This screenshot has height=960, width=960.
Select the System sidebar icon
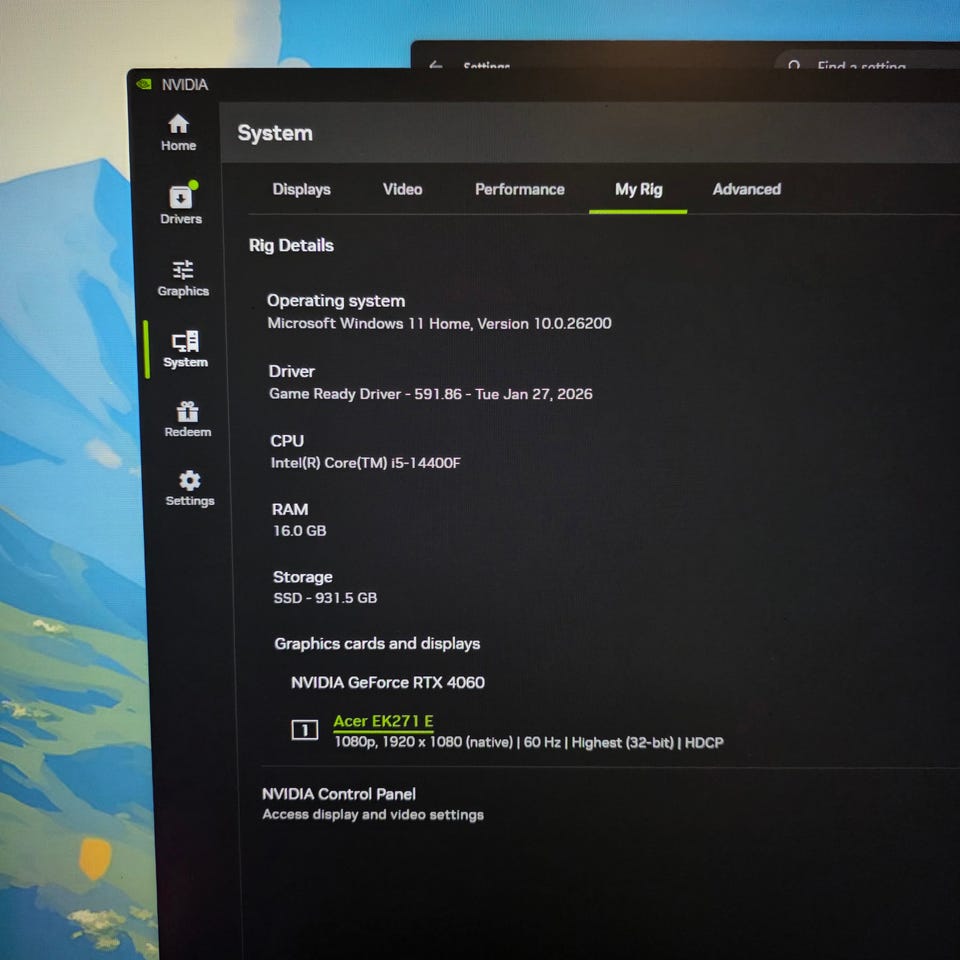185,349
